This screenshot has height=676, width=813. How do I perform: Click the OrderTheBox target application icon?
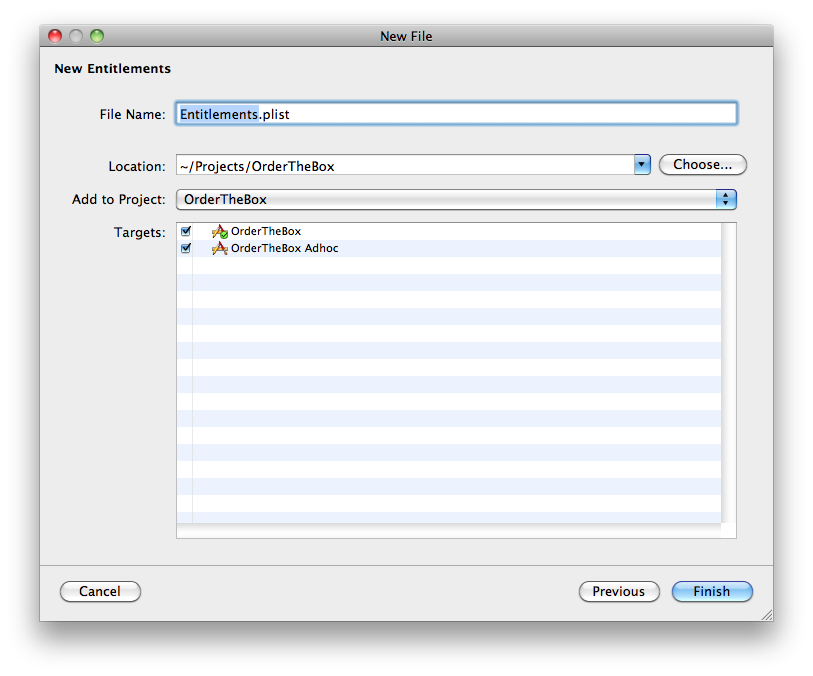pyautogui.click(x=219, y=231)
